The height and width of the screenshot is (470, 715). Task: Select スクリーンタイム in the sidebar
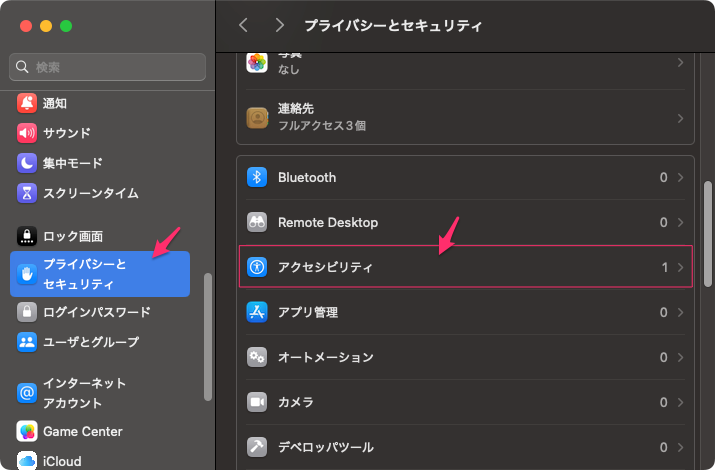(90, 193)
